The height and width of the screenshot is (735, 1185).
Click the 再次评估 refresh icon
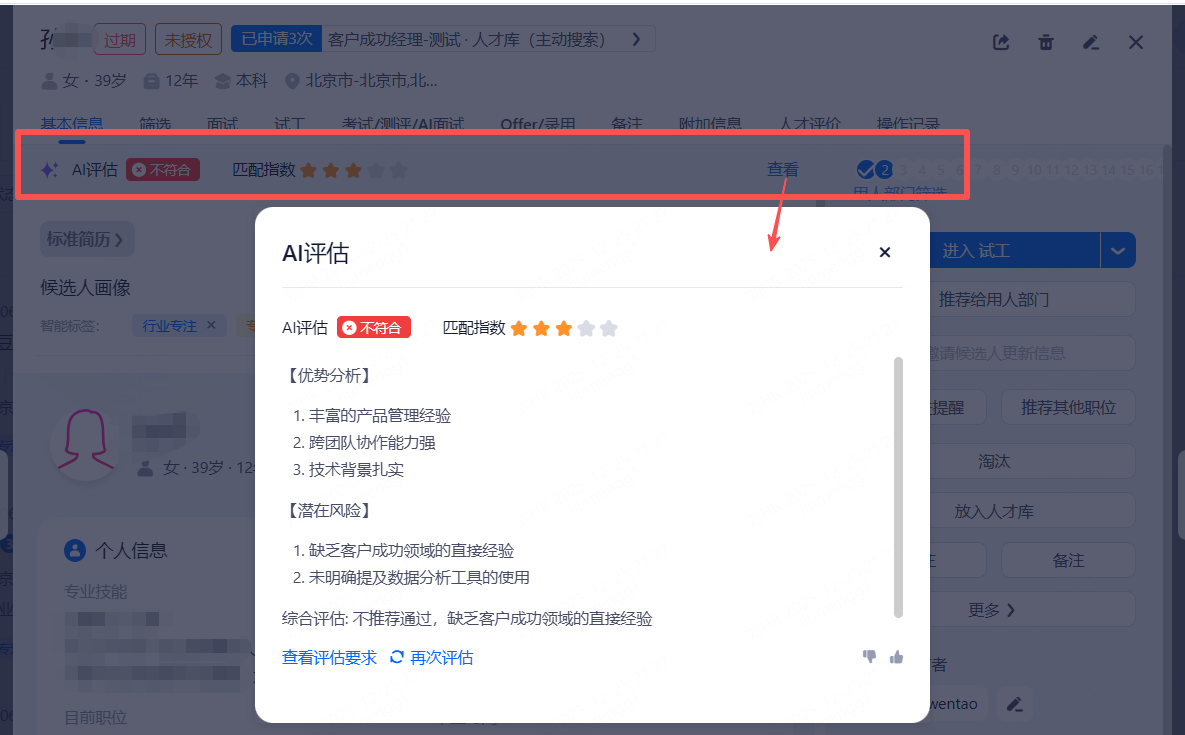(397, 657)
